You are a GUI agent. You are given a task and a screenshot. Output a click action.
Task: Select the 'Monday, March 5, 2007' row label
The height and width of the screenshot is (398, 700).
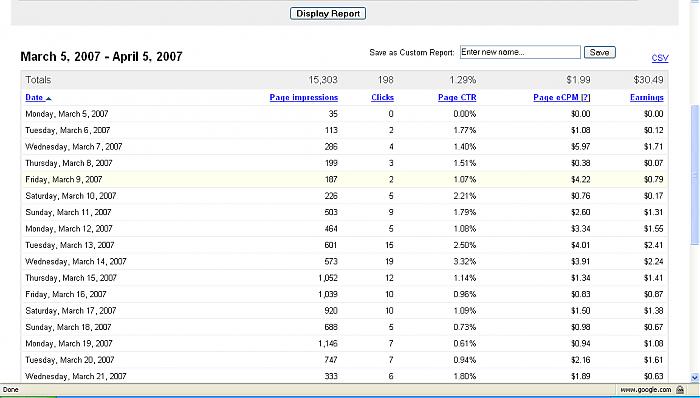tap(67, 114)
